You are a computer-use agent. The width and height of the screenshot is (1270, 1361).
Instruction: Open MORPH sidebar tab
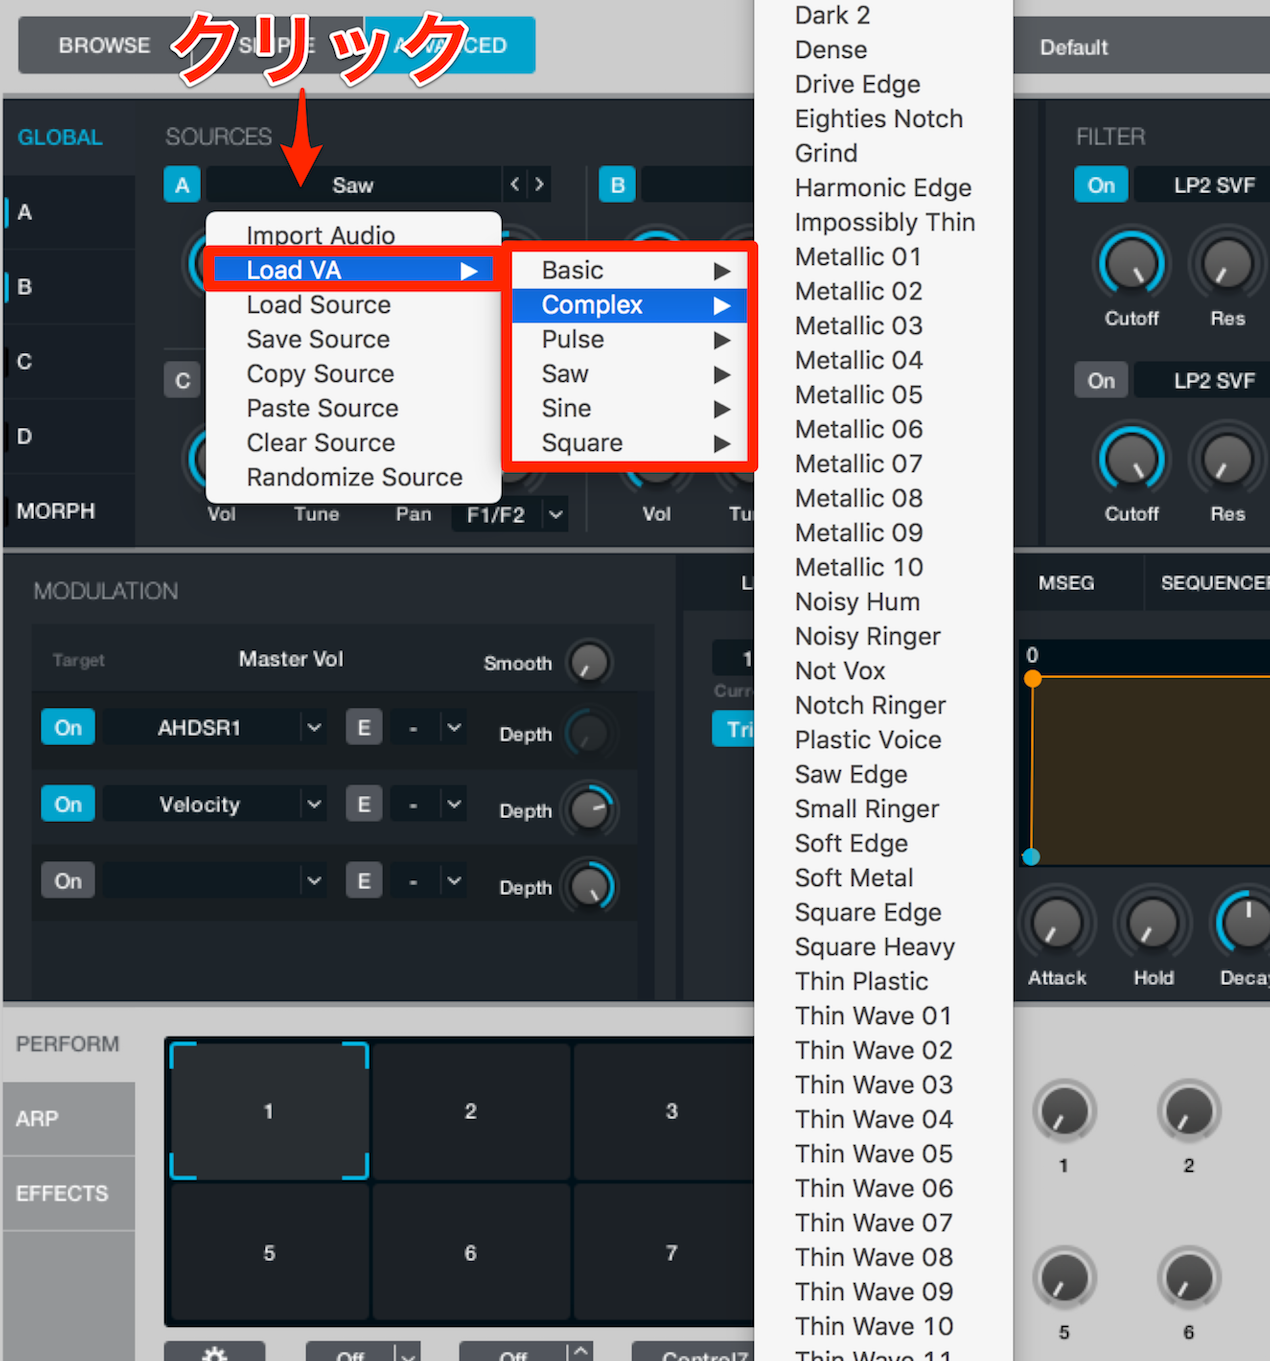click(x=68, y=511)
